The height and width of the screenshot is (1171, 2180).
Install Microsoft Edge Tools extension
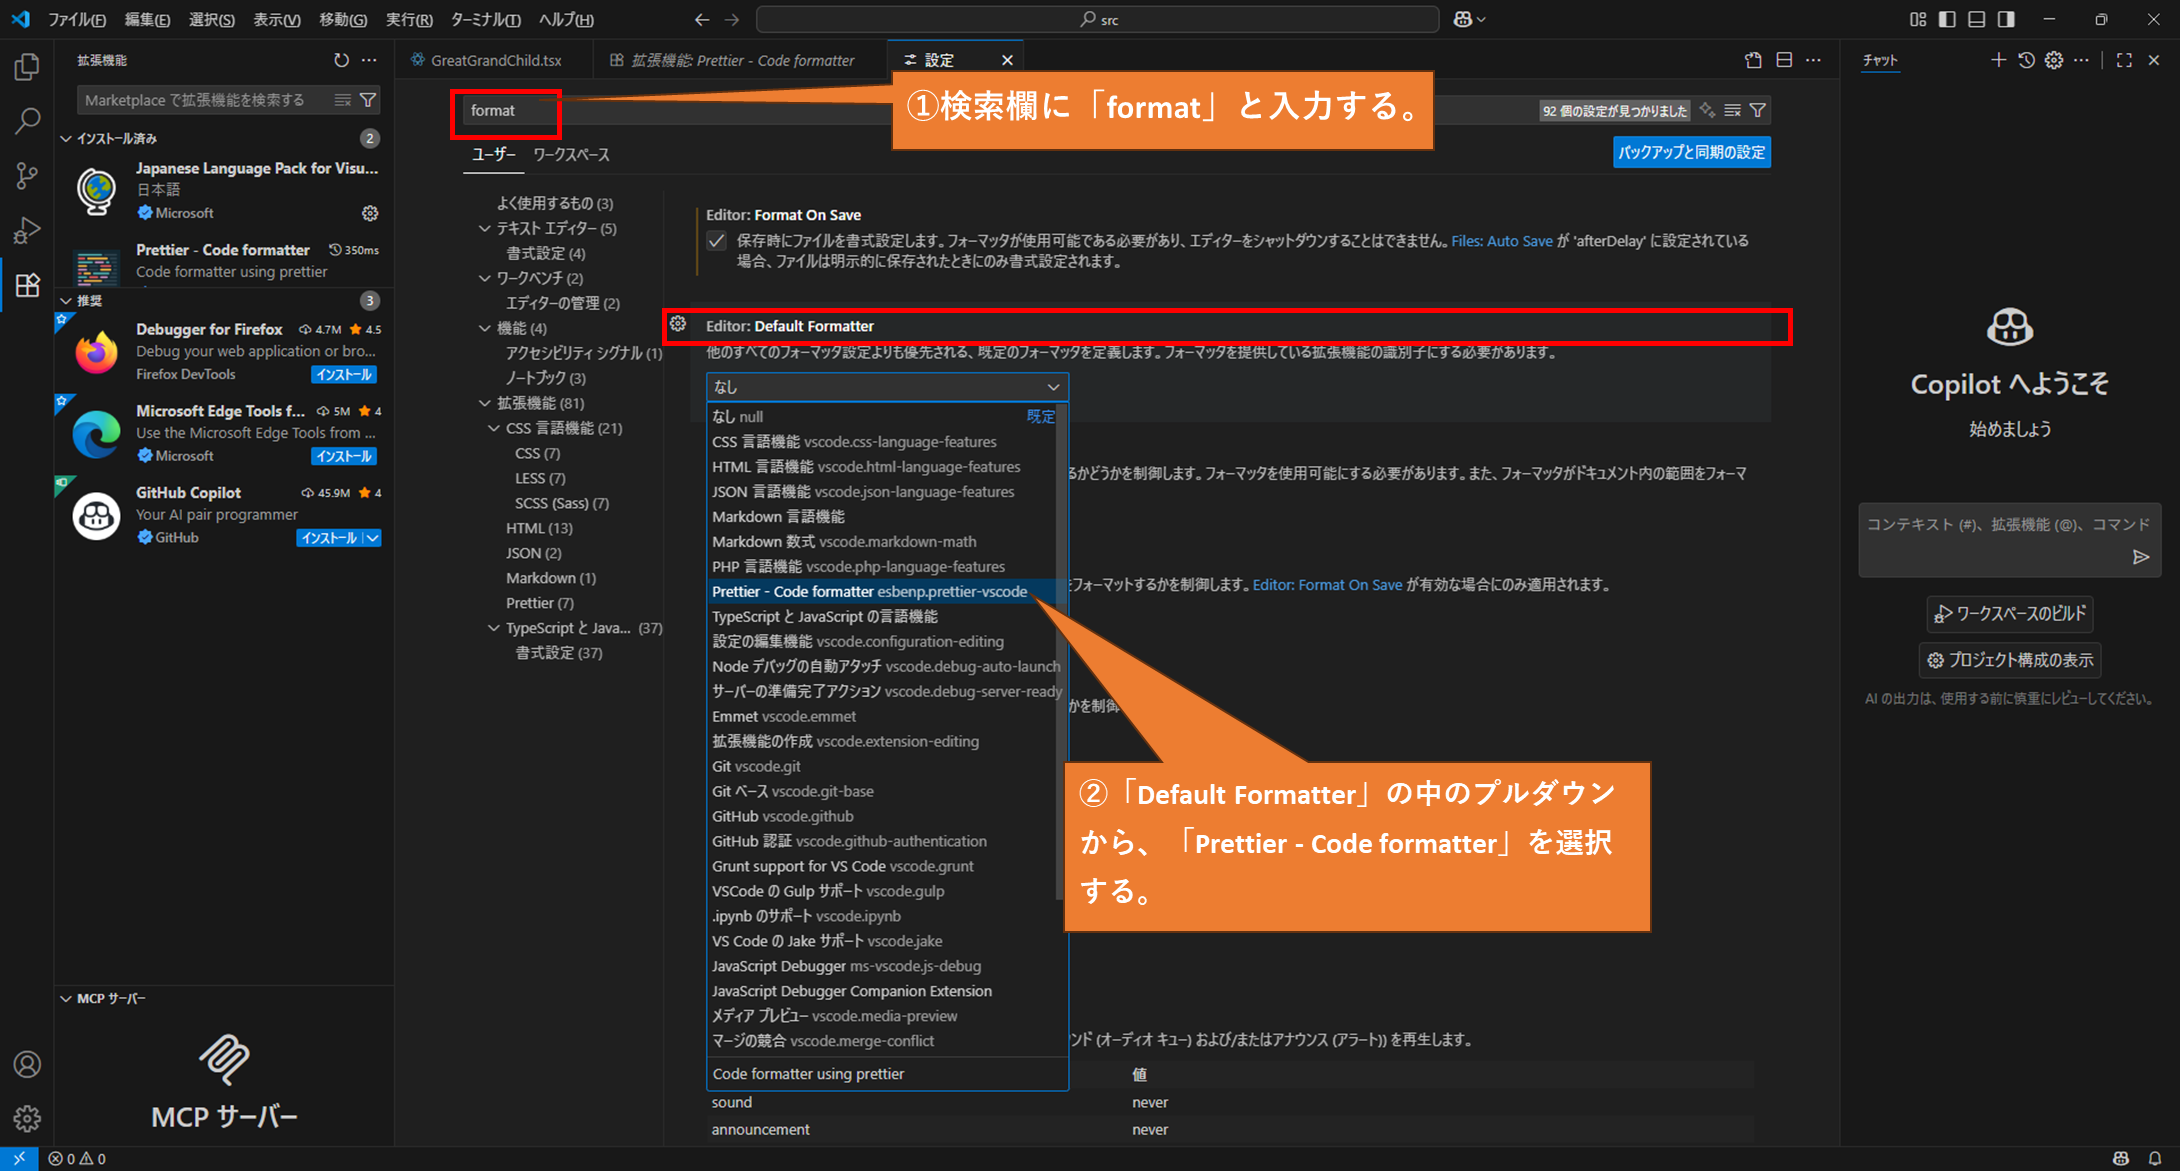[344, 457]
